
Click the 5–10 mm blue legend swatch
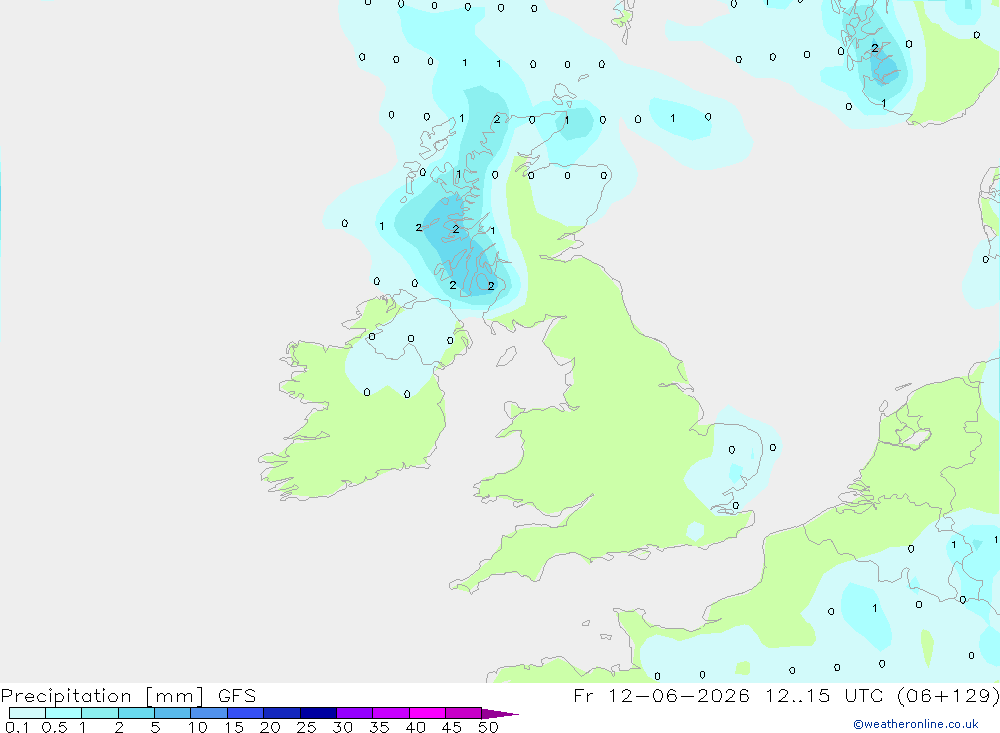172,713
